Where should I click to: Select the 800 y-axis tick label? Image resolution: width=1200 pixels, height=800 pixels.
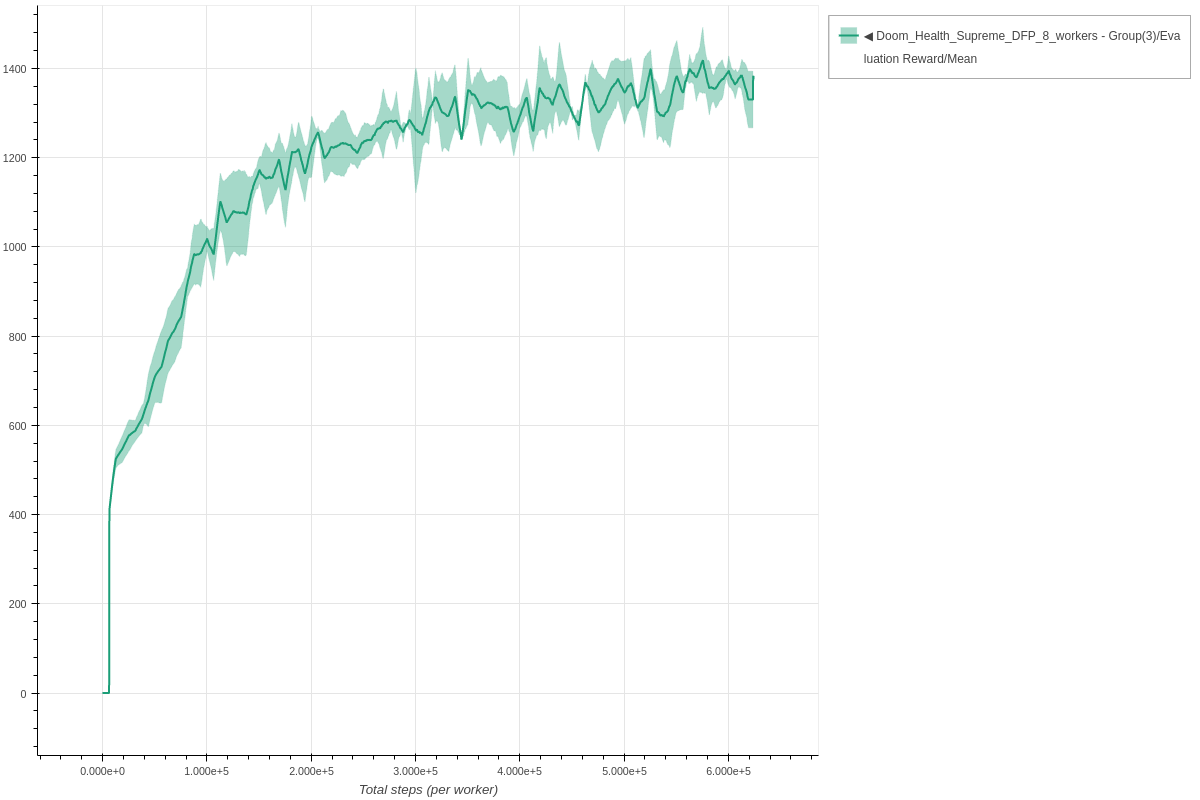click(x=20, y=337)
